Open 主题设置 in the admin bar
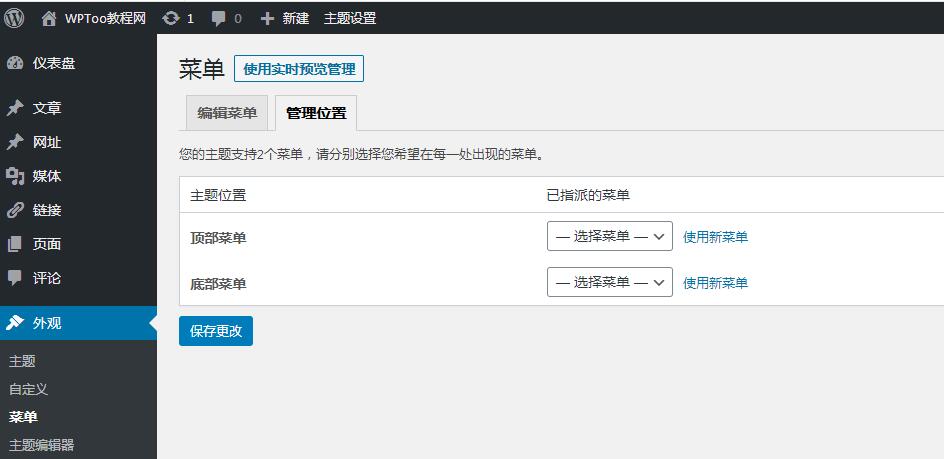Screen dimensions: 944x459 tap(350, 18)
